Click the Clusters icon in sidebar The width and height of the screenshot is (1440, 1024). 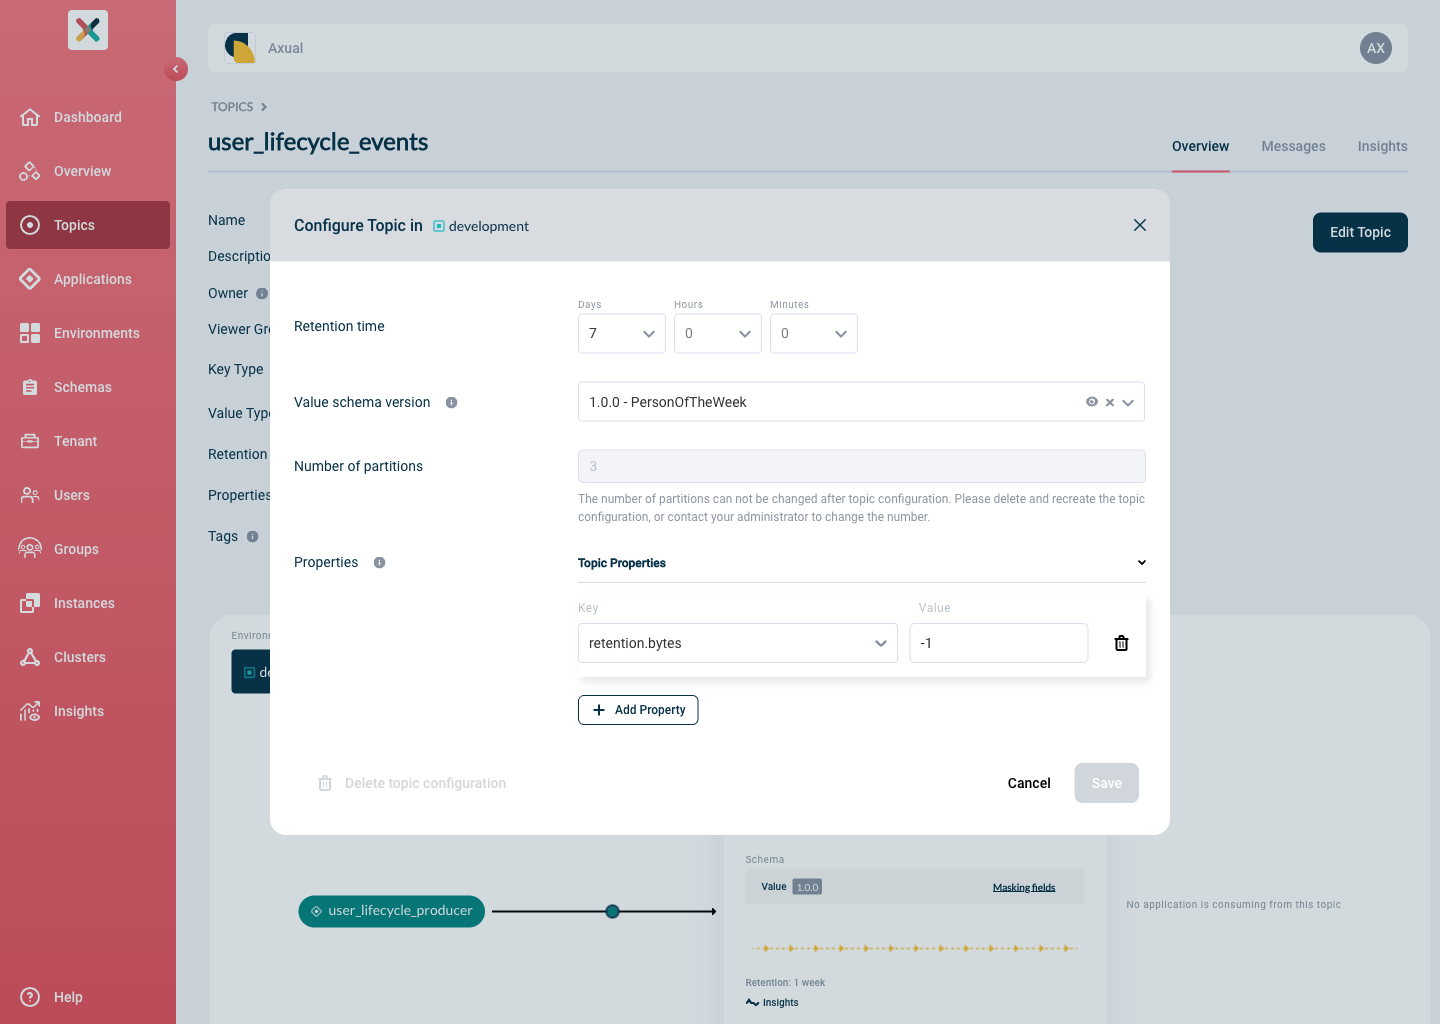(x=30, y=657)
